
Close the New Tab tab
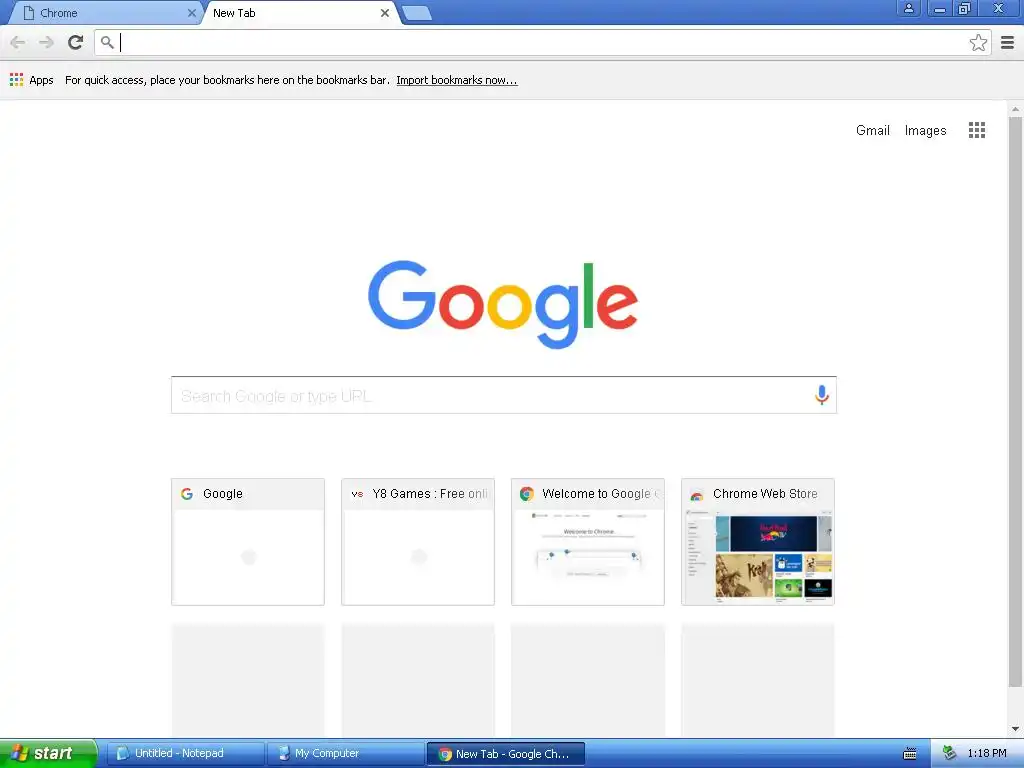[385, 13]
